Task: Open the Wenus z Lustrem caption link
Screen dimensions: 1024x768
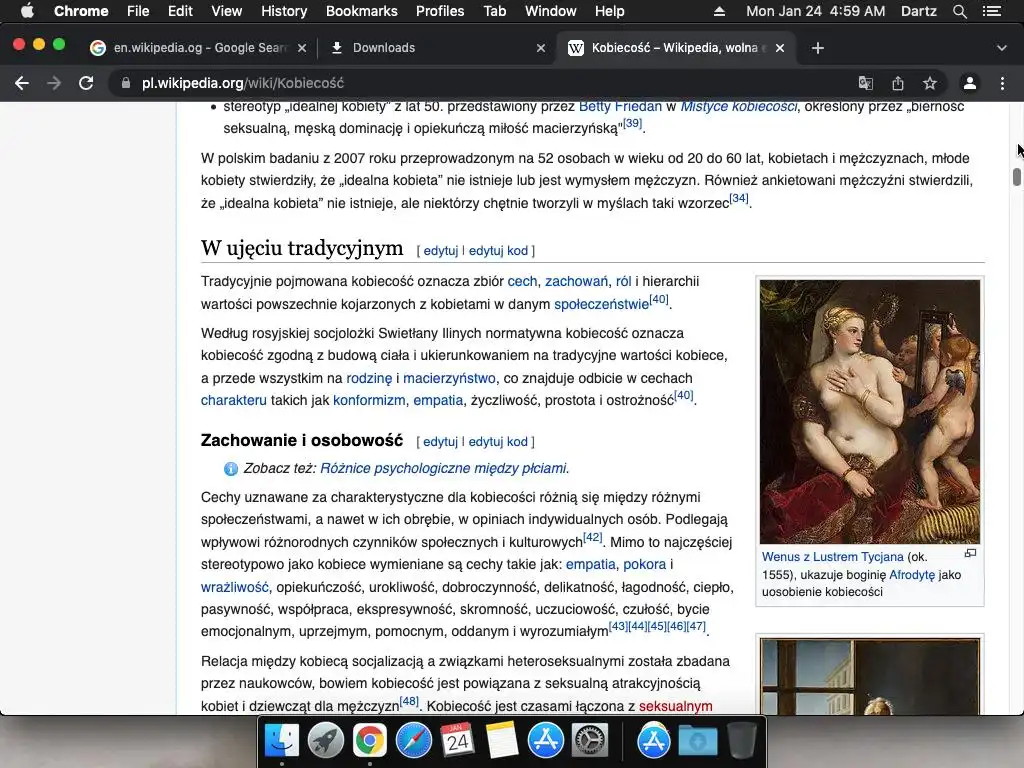Action: coord(833,557)
